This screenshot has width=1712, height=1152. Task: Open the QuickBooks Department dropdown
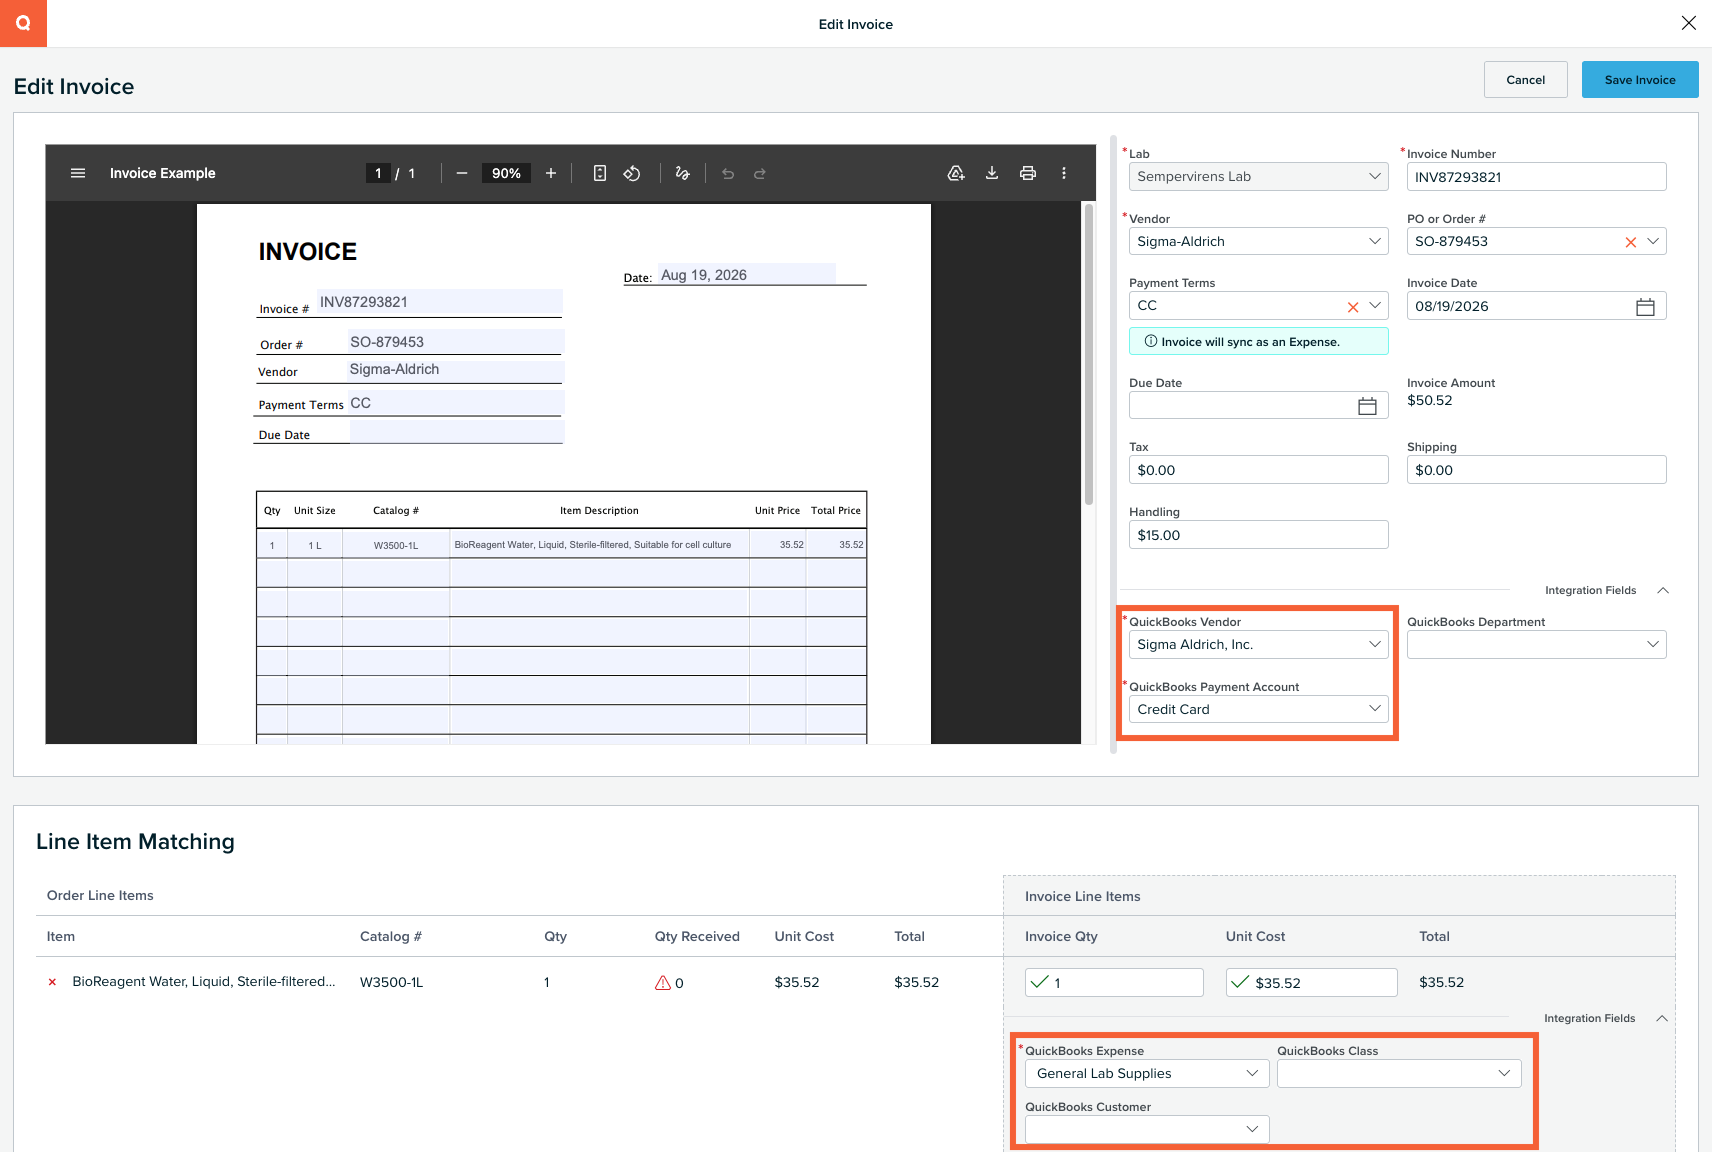(1536, 644)
